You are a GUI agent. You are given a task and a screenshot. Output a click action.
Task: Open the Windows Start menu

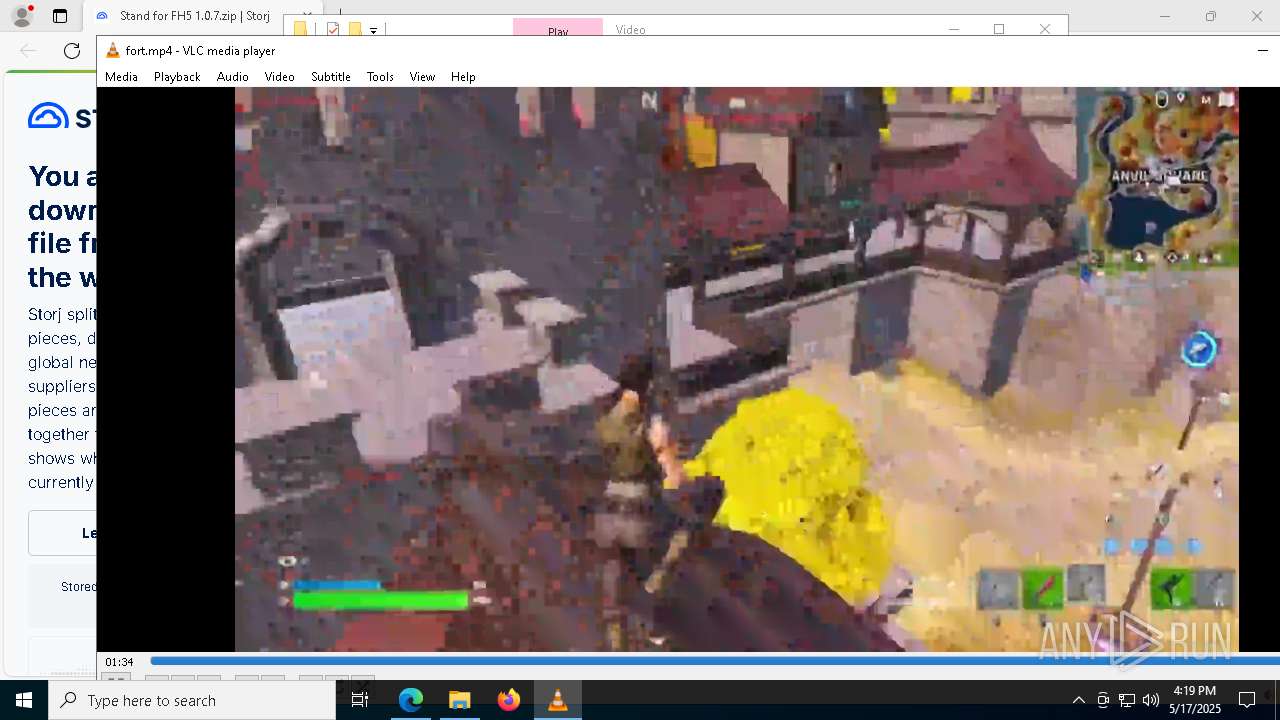point(24,700)
